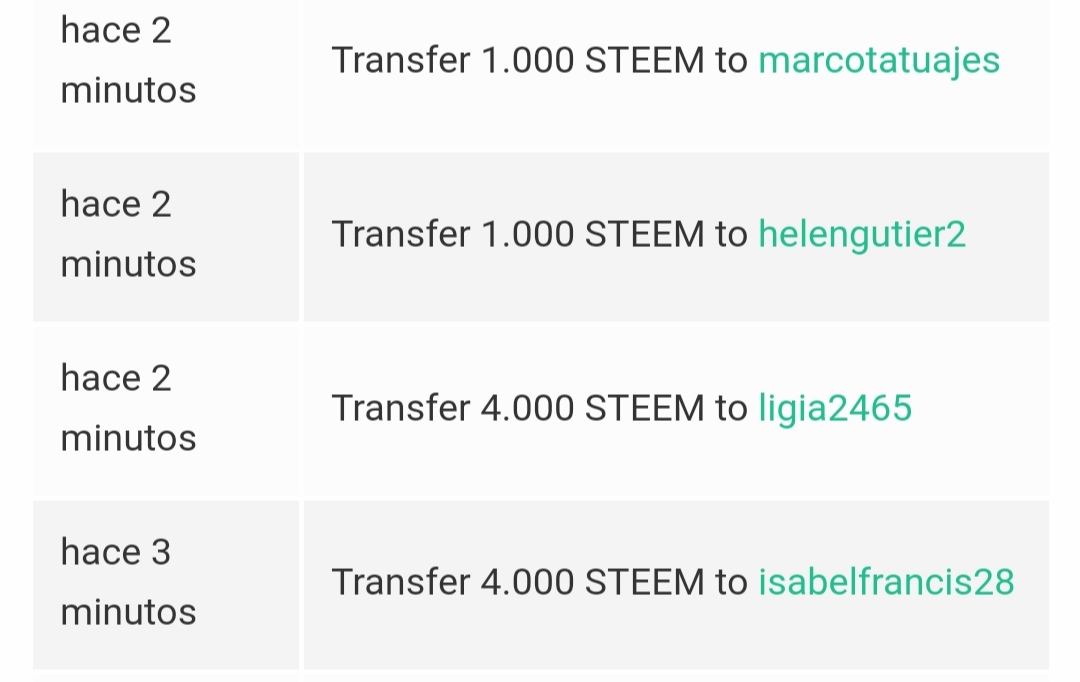Click the 'hace 3 minutos' timestamp
This screenshot has width=1080, height=682.
(x=128, y=582)
